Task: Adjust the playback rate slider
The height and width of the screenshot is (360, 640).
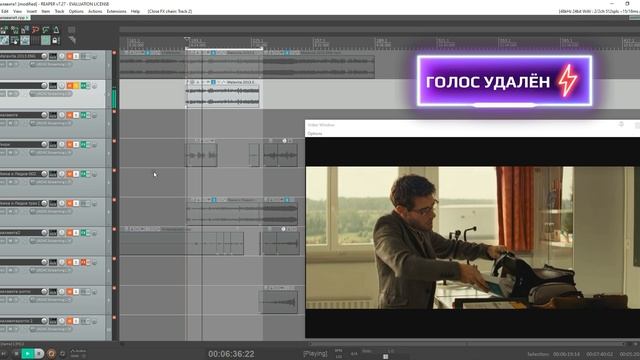Action: [x=385, y=357]
